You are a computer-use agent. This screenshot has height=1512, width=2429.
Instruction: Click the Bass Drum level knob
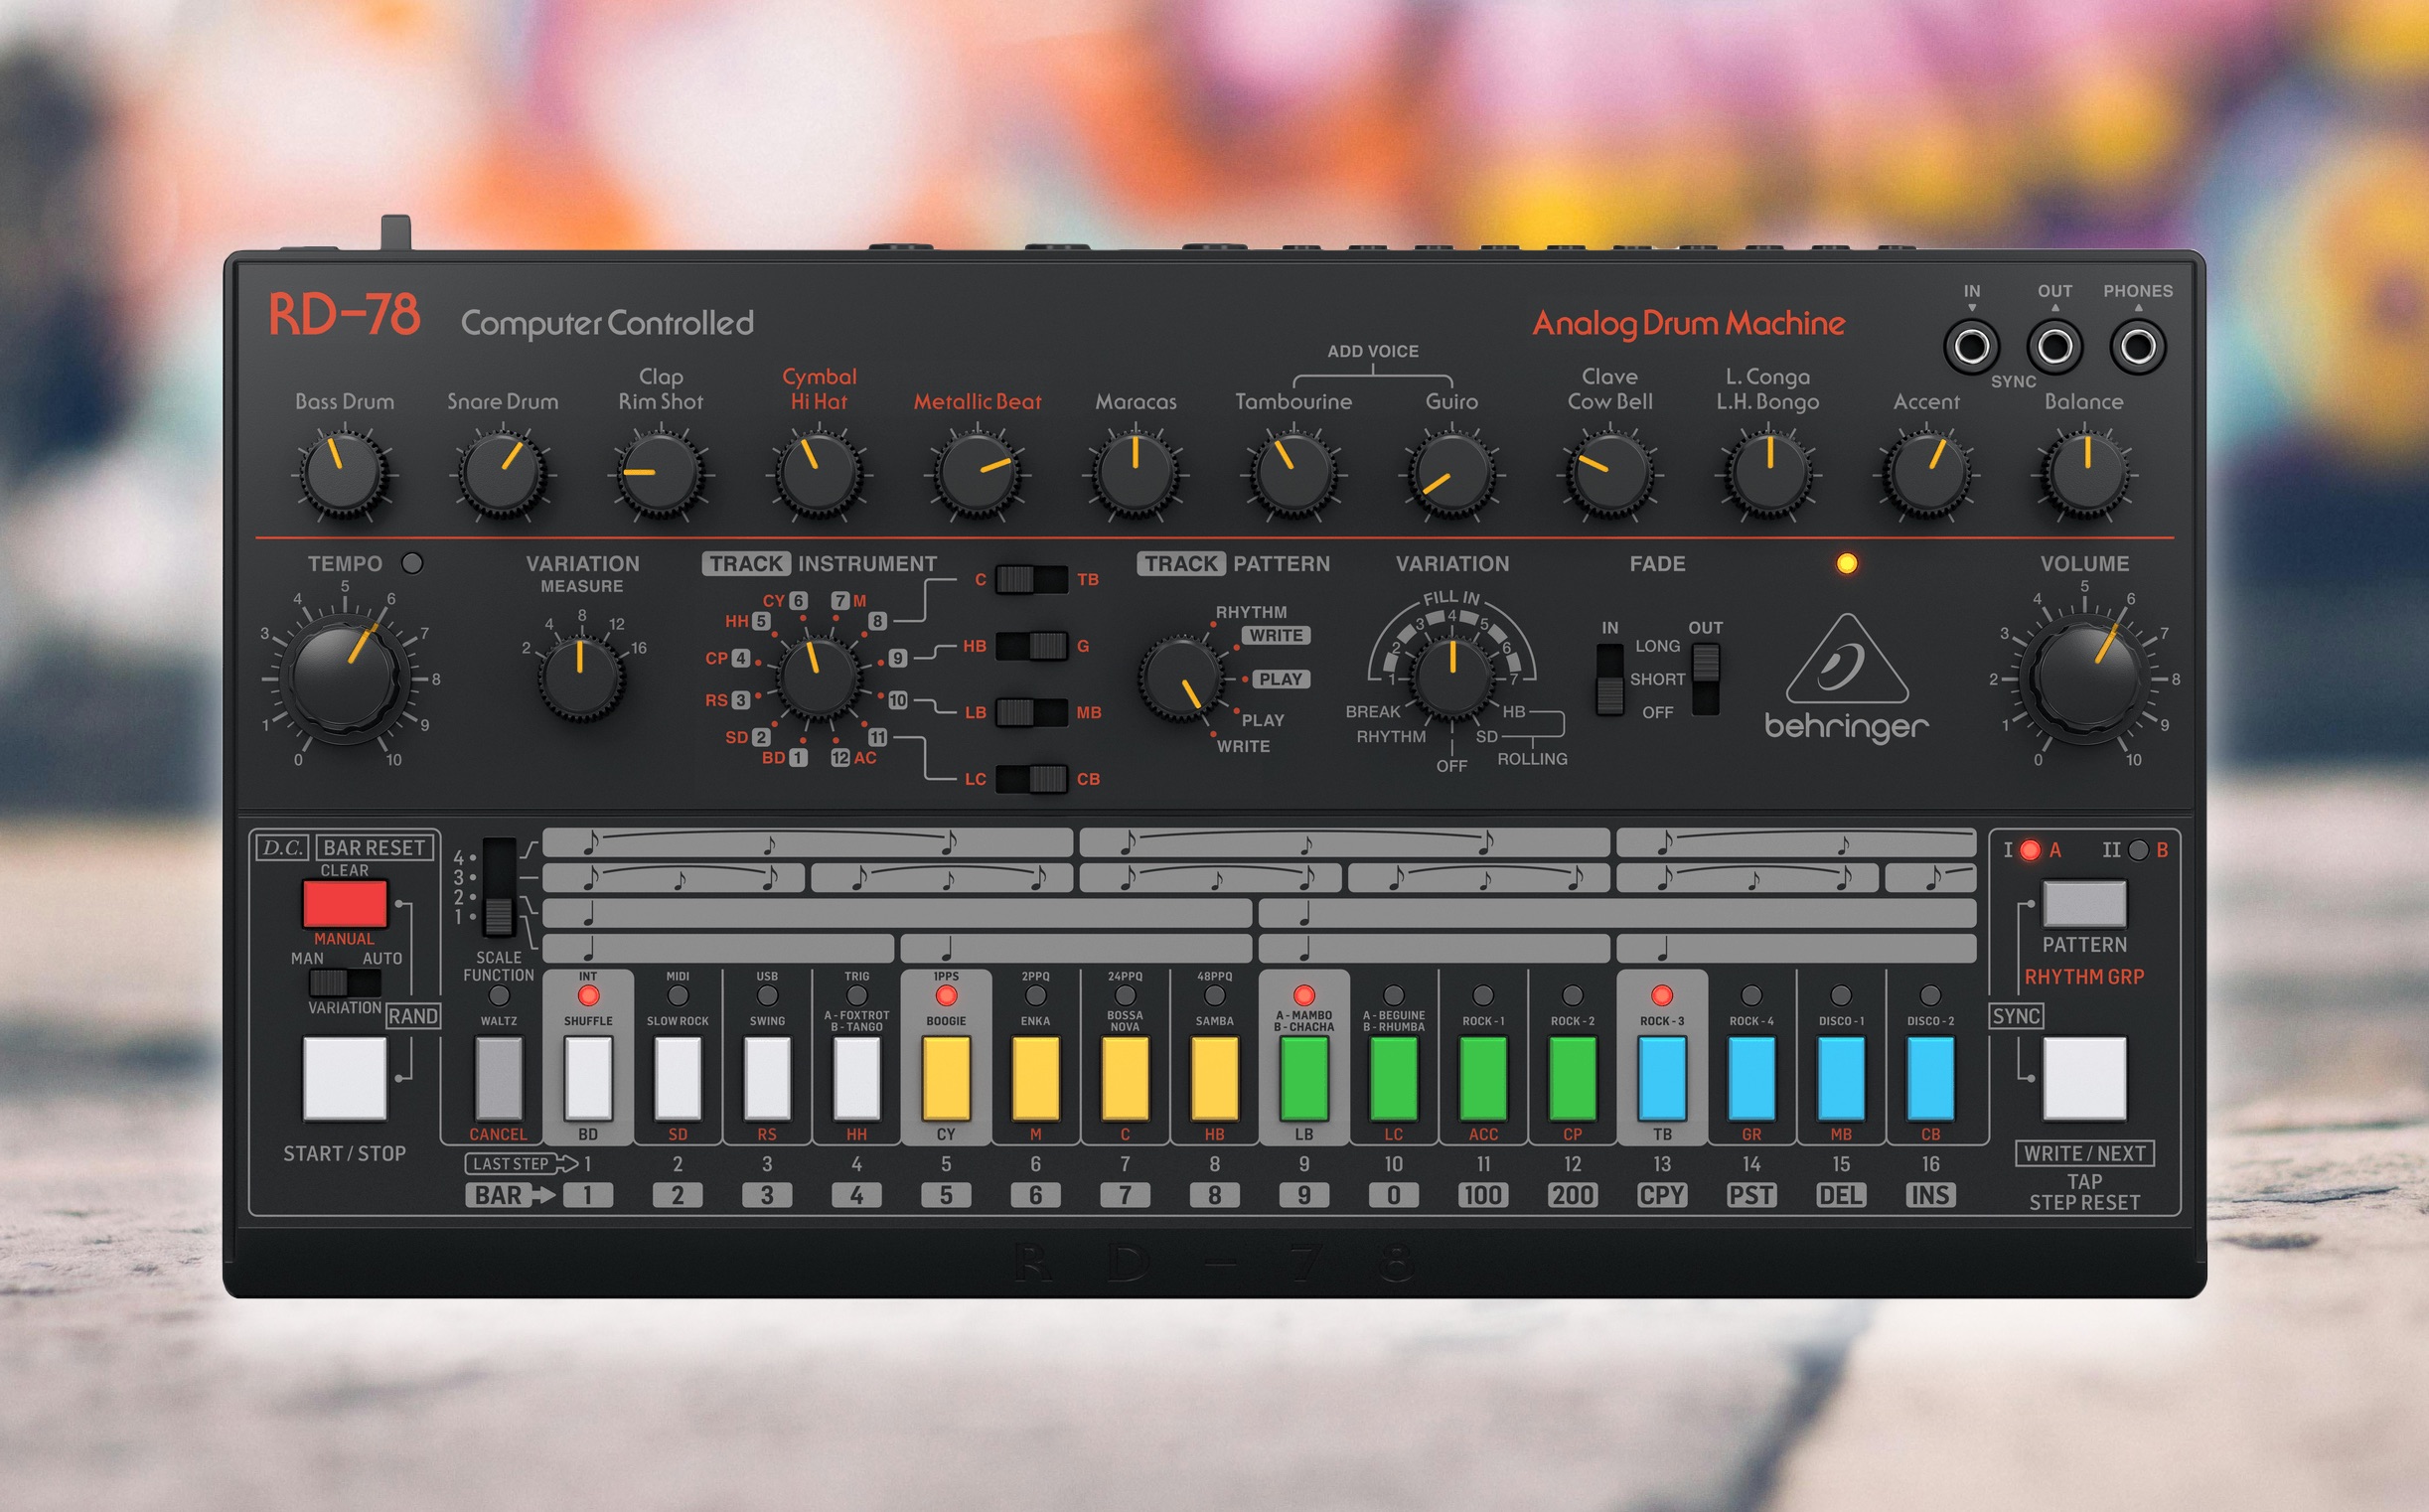pos(343,472)
